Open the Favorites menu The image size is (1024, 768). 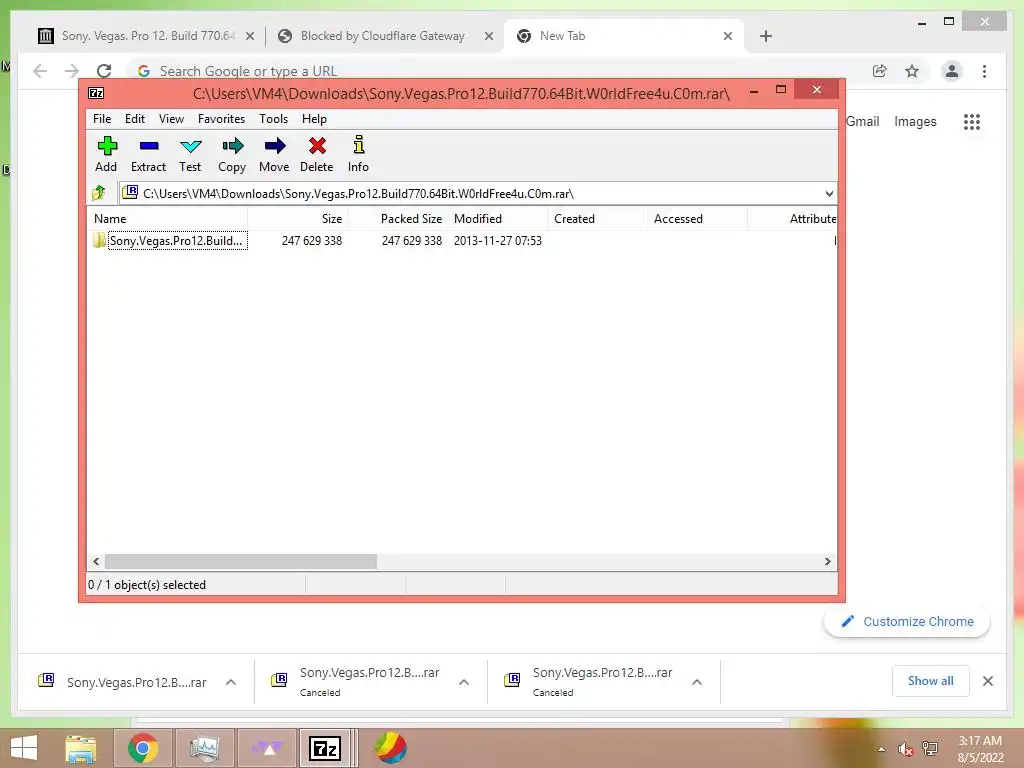pos(221,119)
